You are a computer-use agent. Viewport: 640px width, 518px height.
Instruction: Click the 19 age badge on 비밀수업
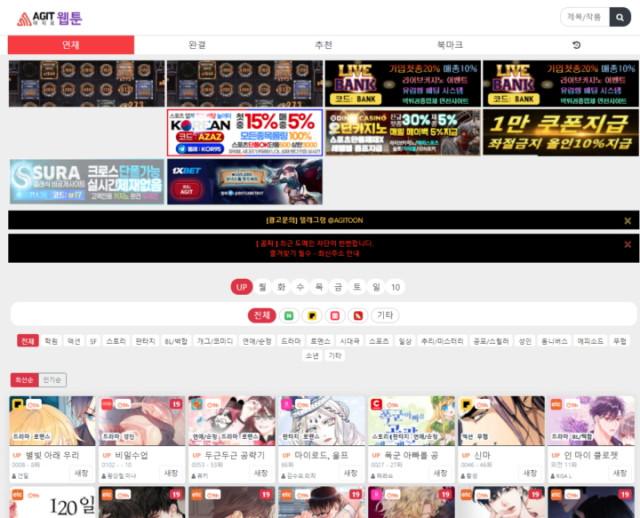coord(176,404)
